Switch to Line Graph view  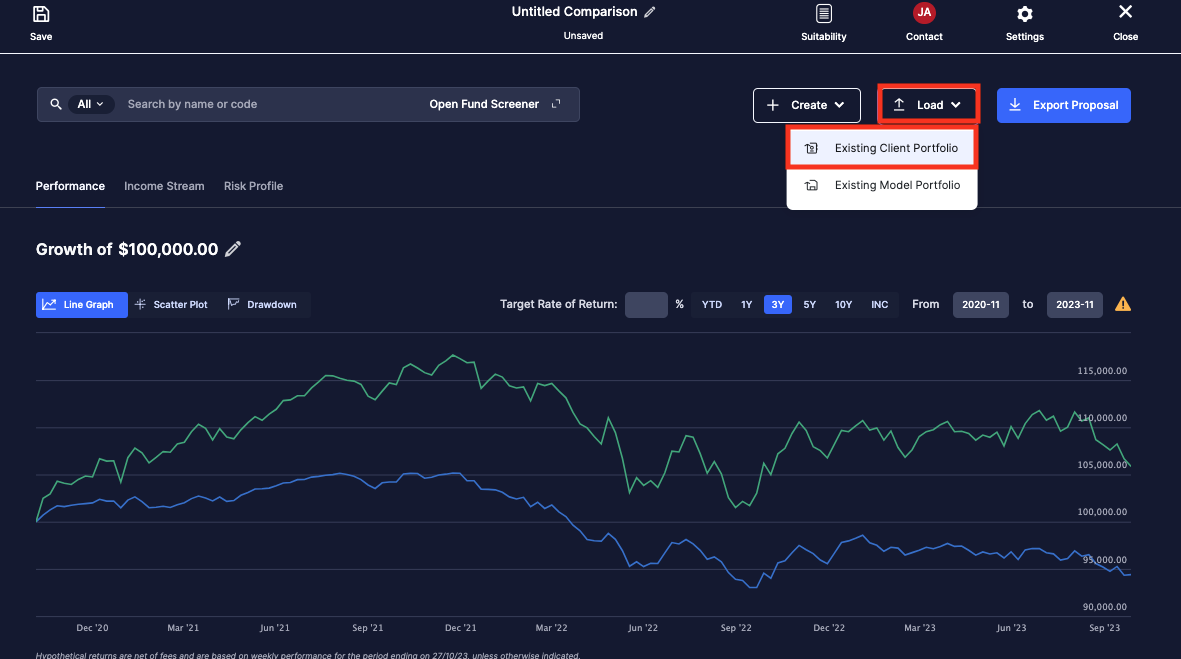click(x=82, y=304)
